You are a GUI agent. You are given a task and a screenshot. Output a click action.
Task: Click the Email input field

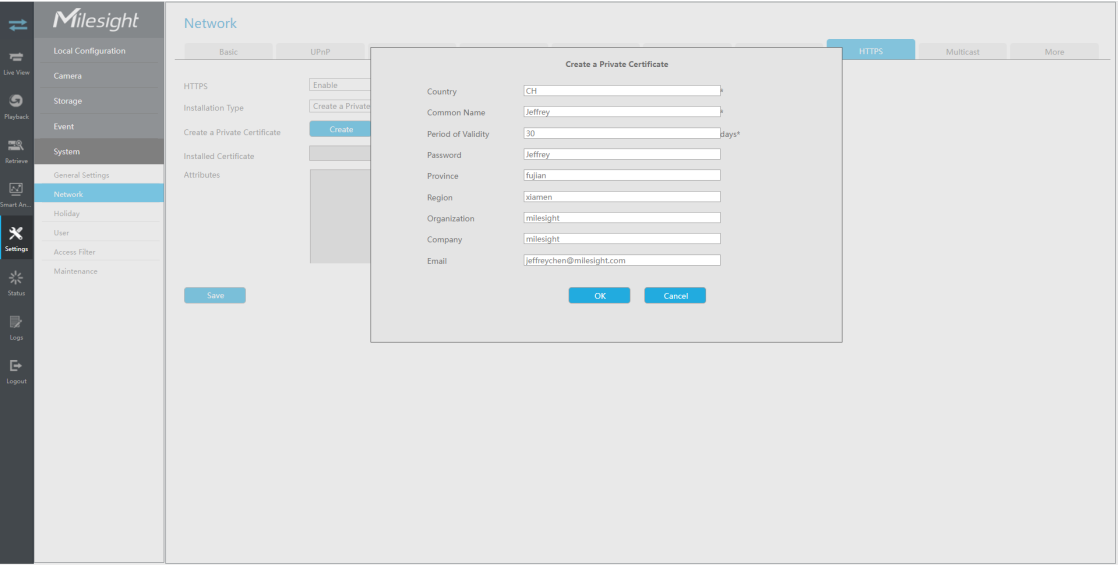click(x=622, y=260)
